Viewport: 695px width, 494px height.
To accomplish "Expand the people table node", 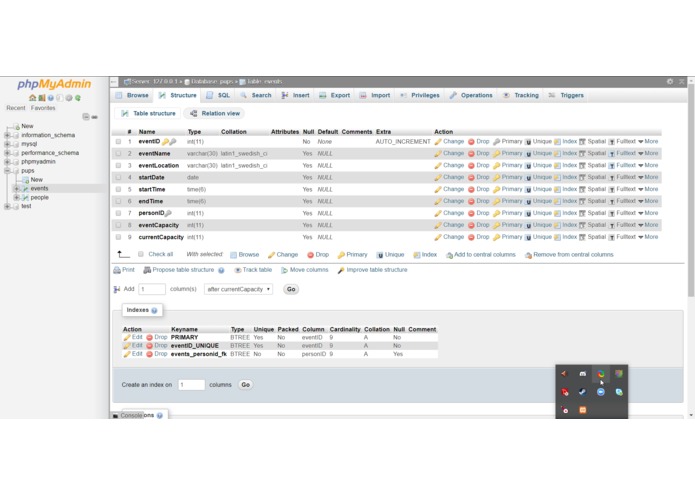I will 16,198.
